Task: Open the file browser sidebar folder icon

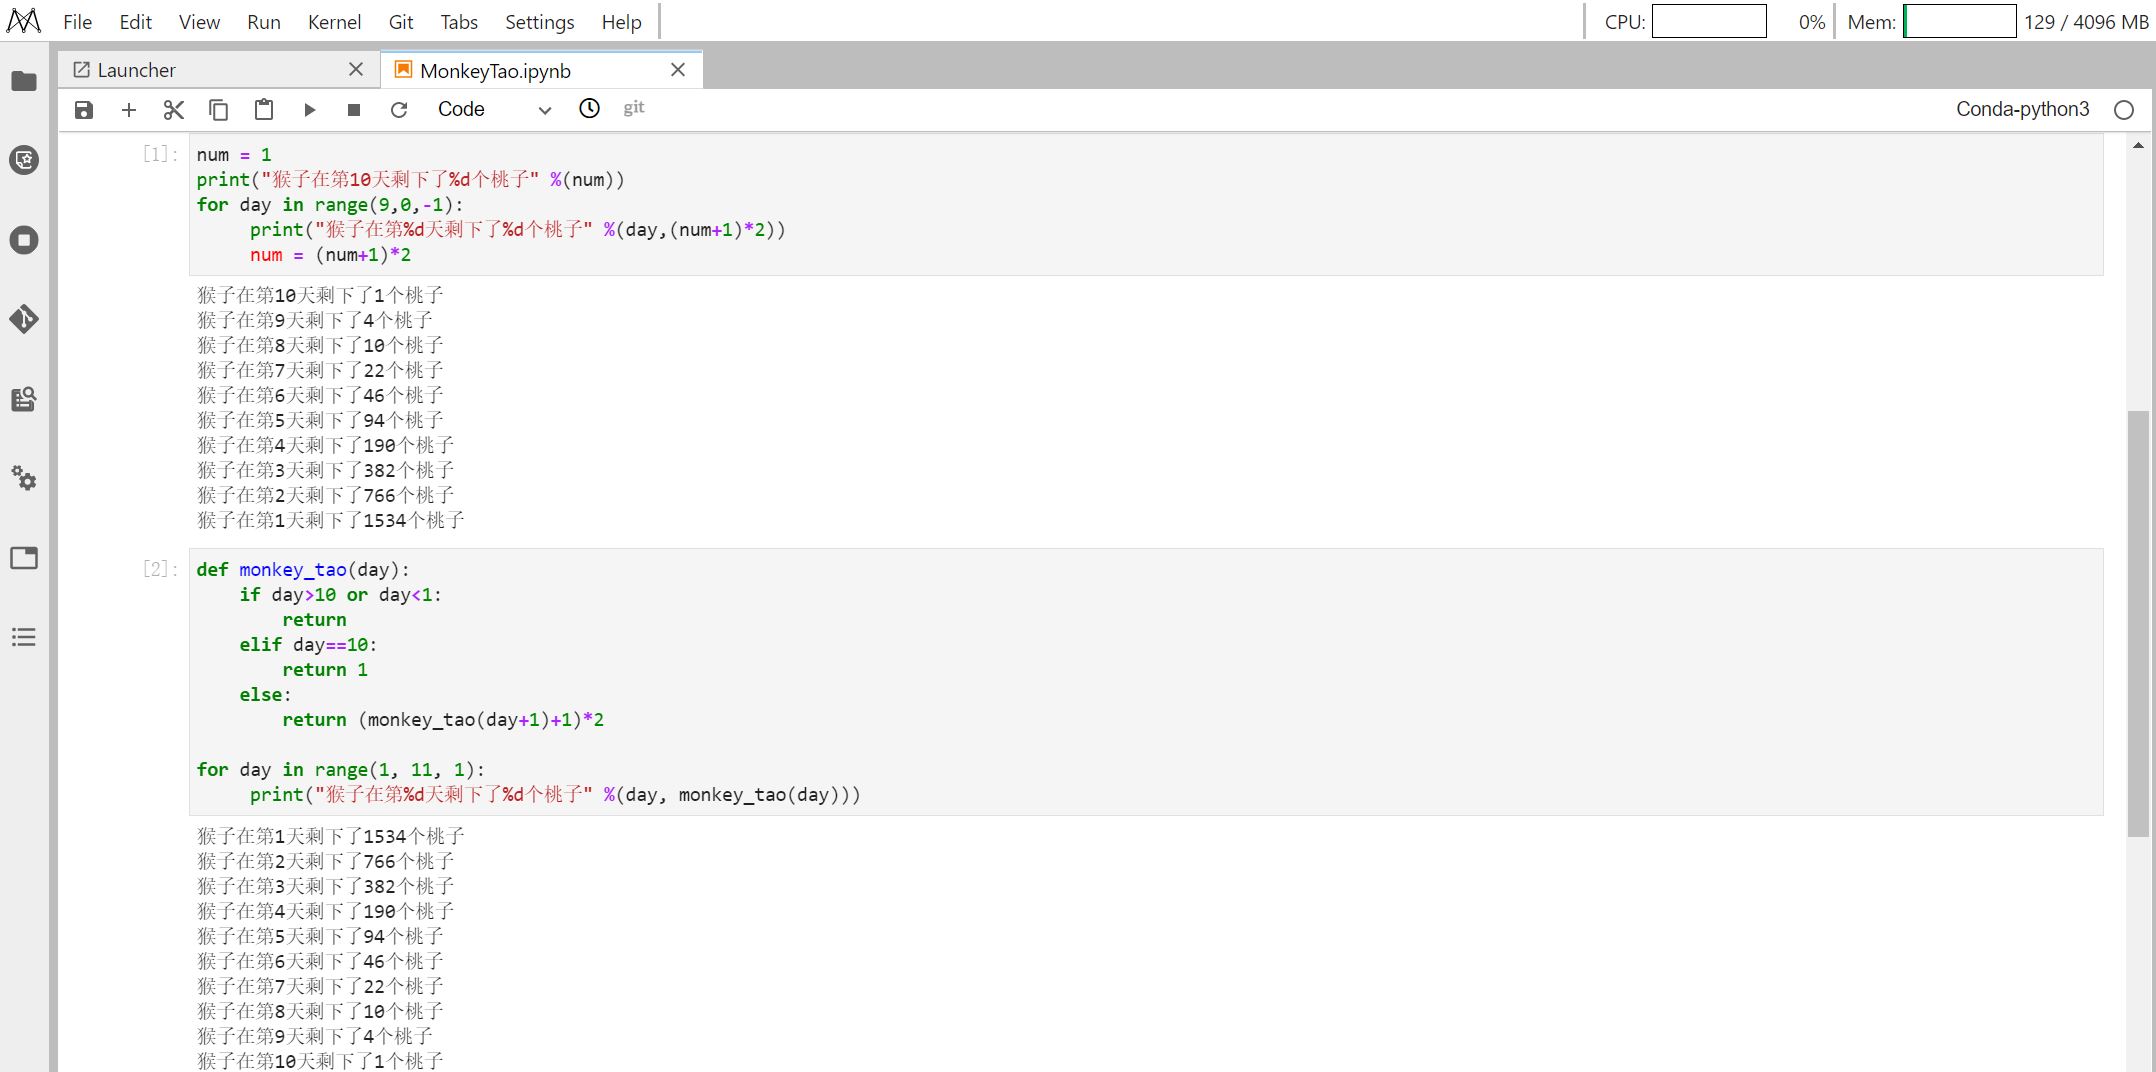Action: [24, 81]
